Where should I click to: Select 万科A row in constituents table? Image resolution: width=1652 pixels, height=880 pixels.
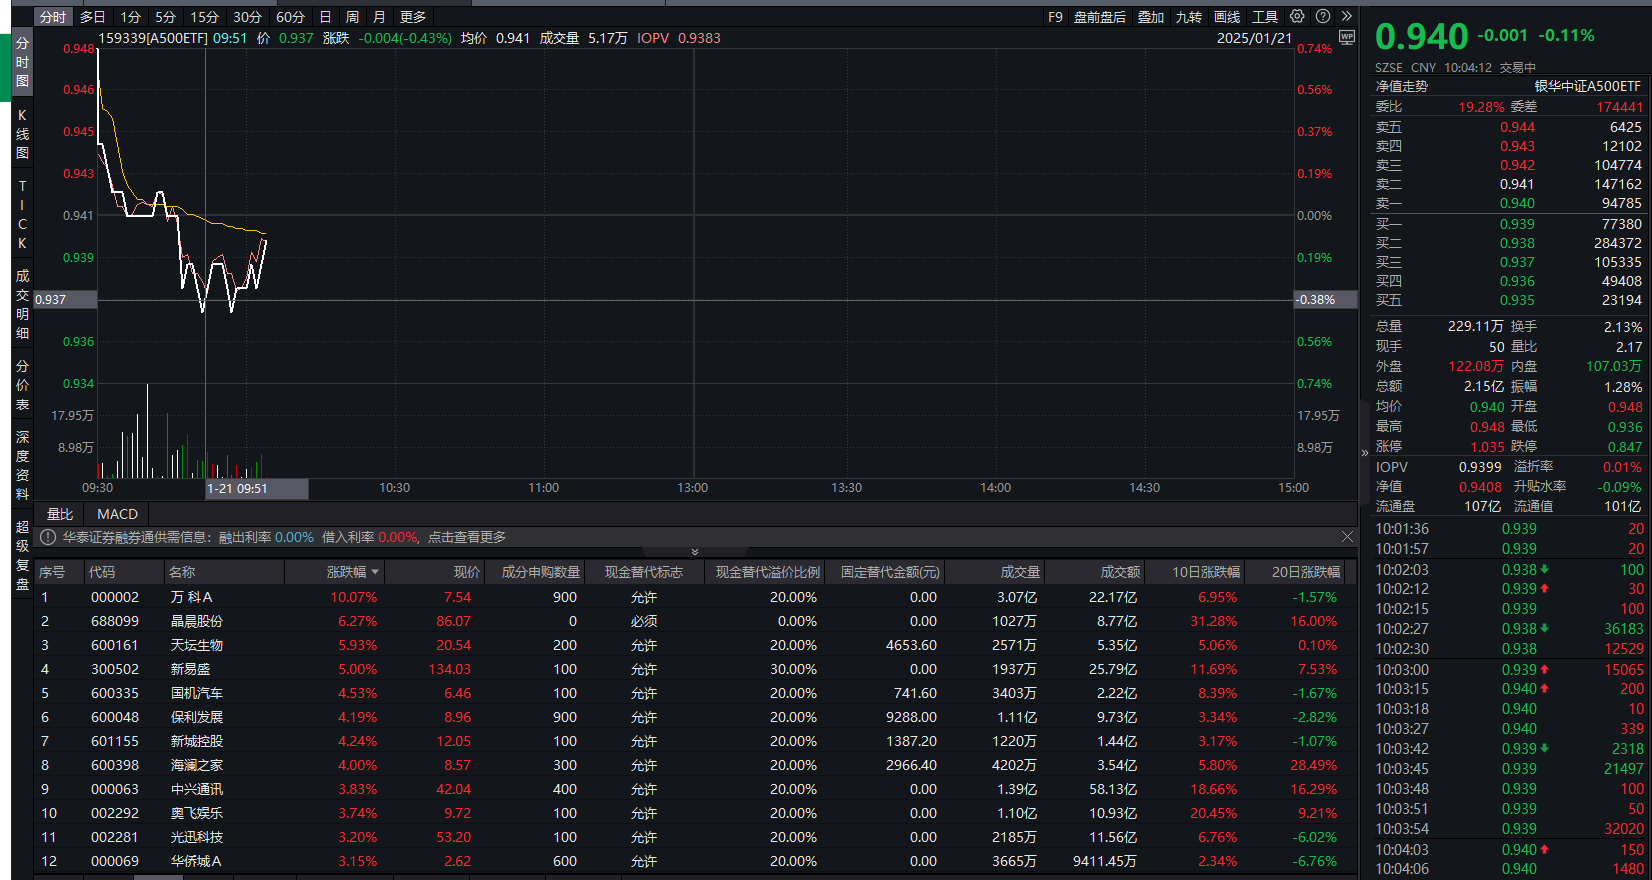point(191,597)
